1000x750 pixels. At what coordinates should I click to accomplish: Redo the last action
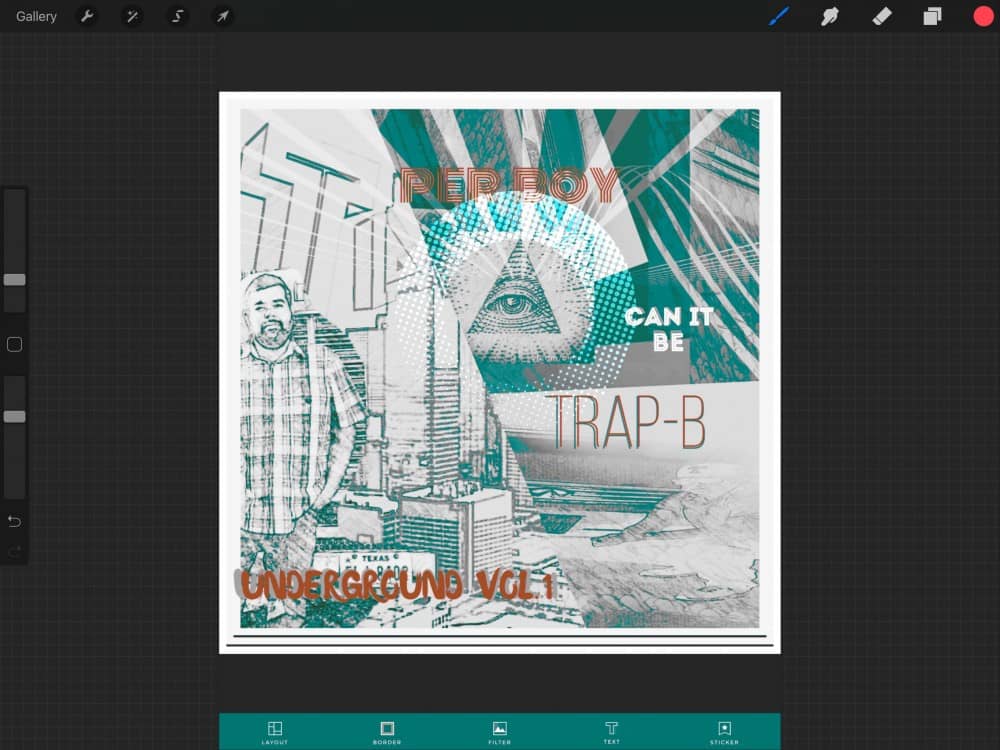pos(15,551)
